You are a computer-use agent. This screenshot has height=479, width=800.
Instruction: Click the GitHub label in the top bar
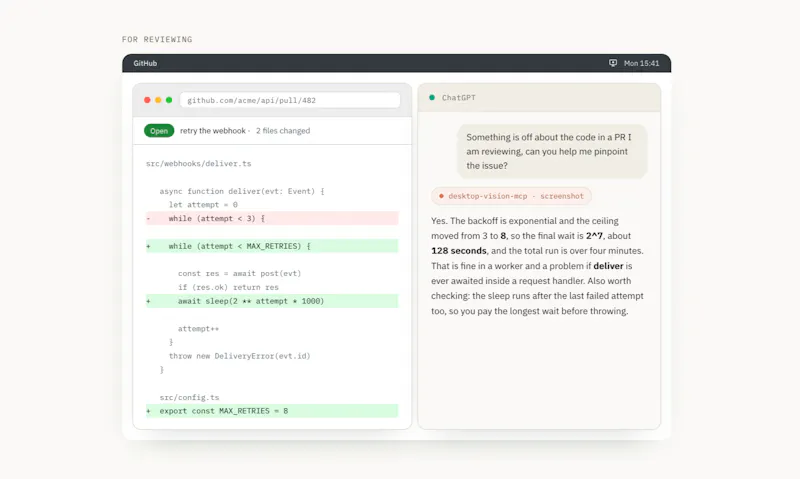[145, 63]
